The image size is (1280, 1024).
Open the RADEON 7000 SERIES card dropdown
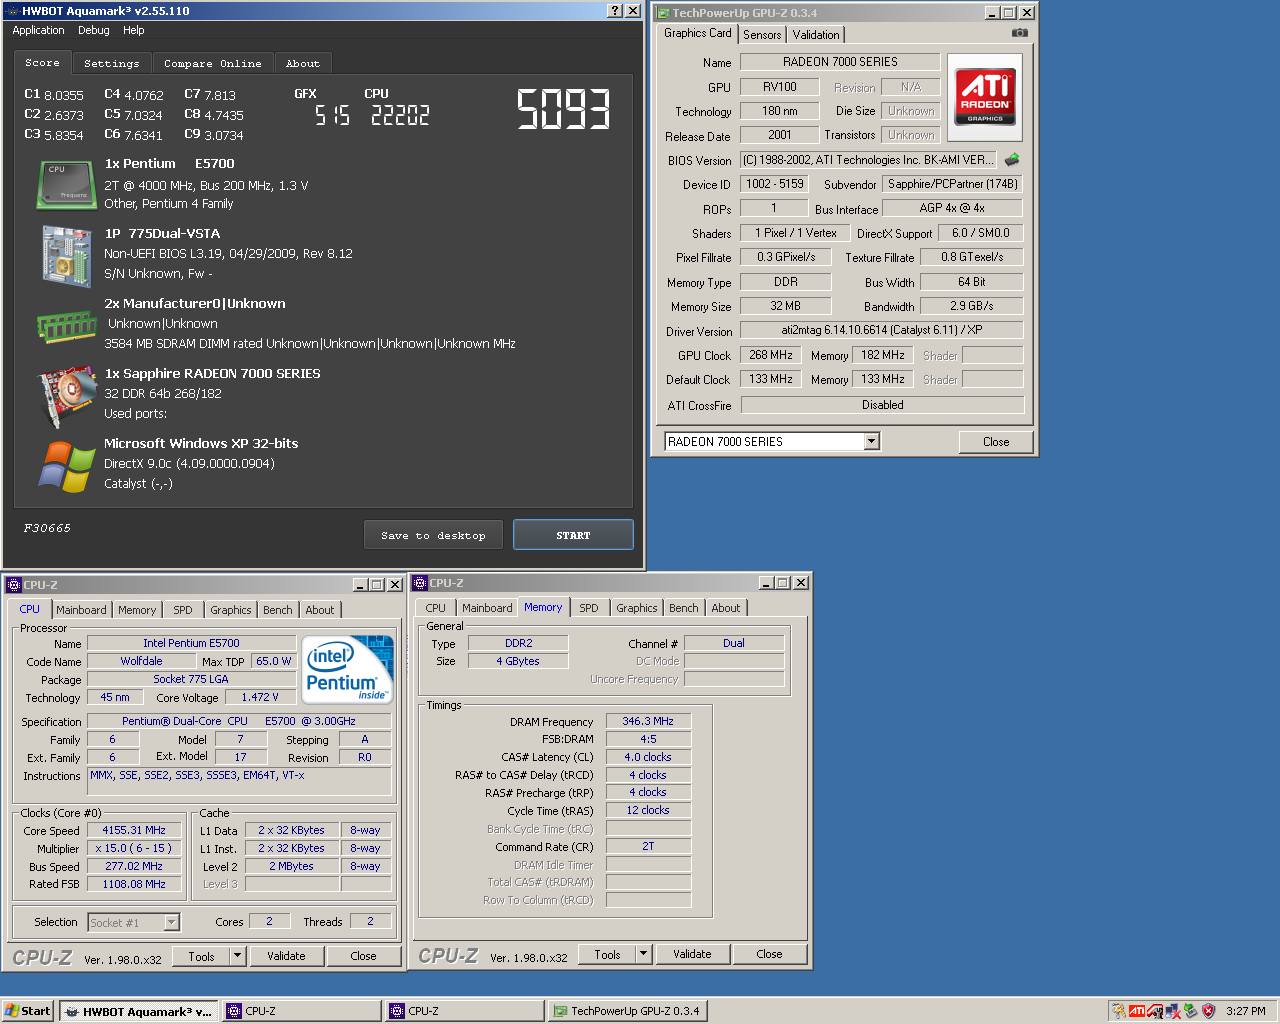click(872, 441)
